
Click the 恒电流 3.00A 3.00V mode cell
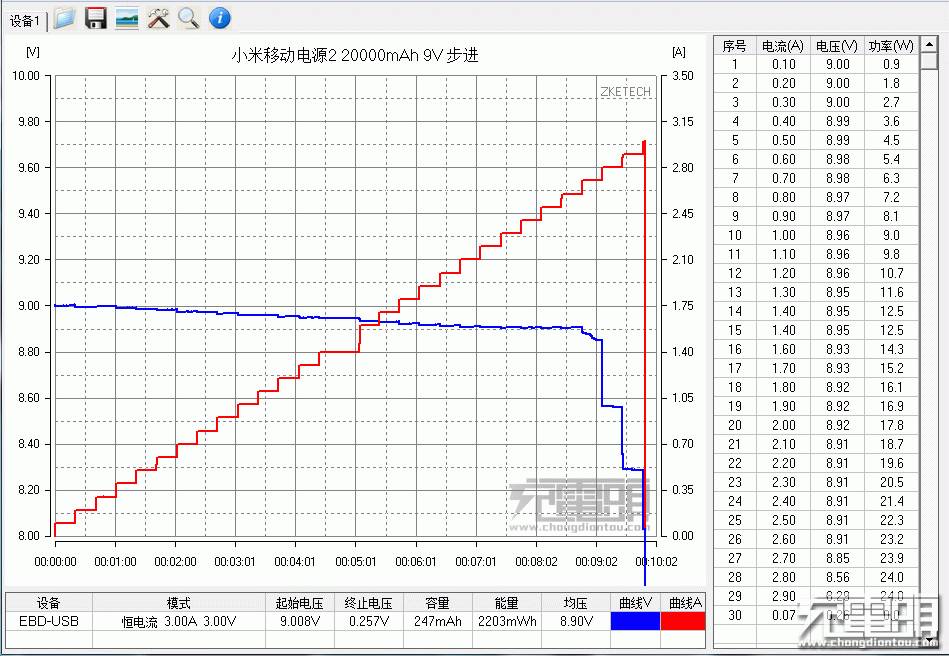point(179,622)
